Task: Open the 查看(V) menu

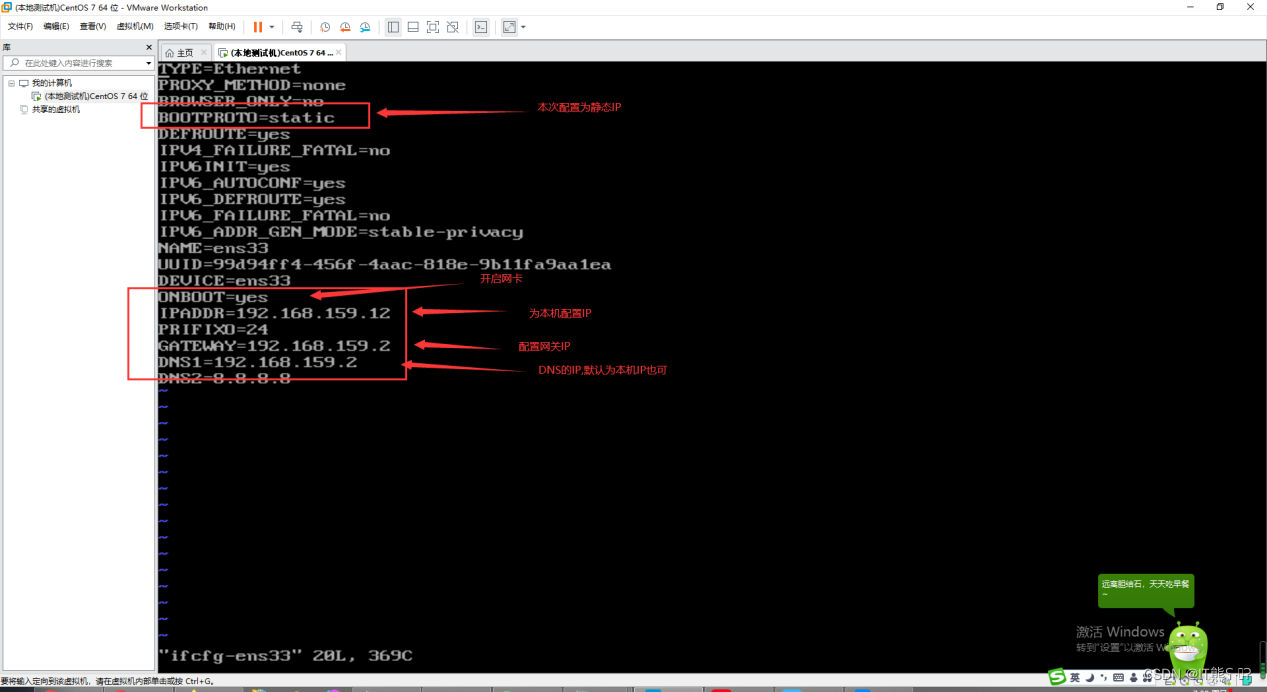Action: coord(93,27)
